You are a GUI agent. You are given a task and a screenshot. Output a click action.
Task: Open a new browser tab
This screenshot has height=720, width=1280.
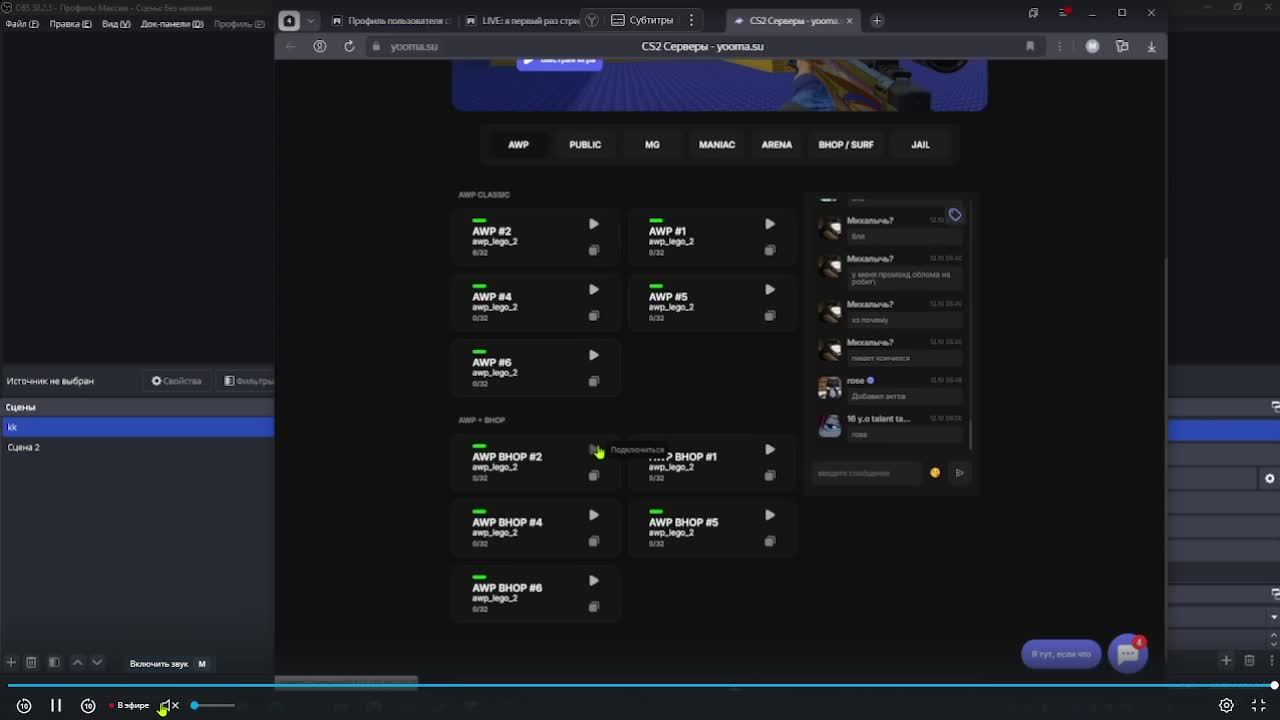pos(877,20)
